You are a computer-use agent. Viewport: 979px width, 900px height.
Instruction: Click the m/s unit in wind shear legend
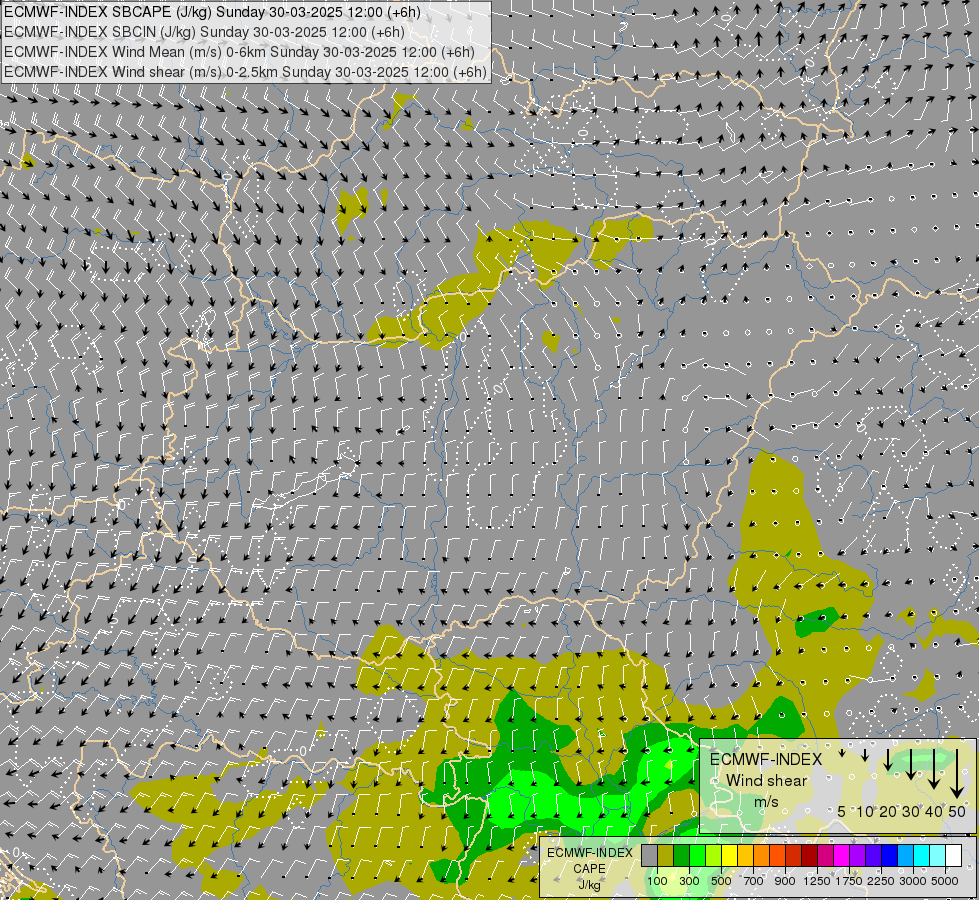[x=767, y=801]
